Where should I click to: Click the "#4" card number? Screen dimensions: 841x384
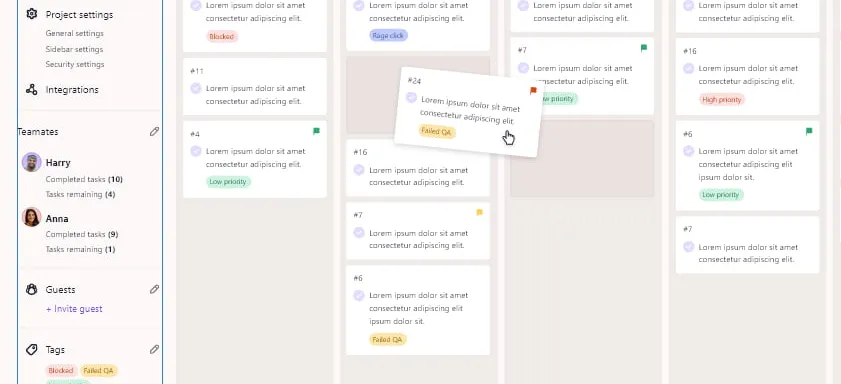click(195, 134)
